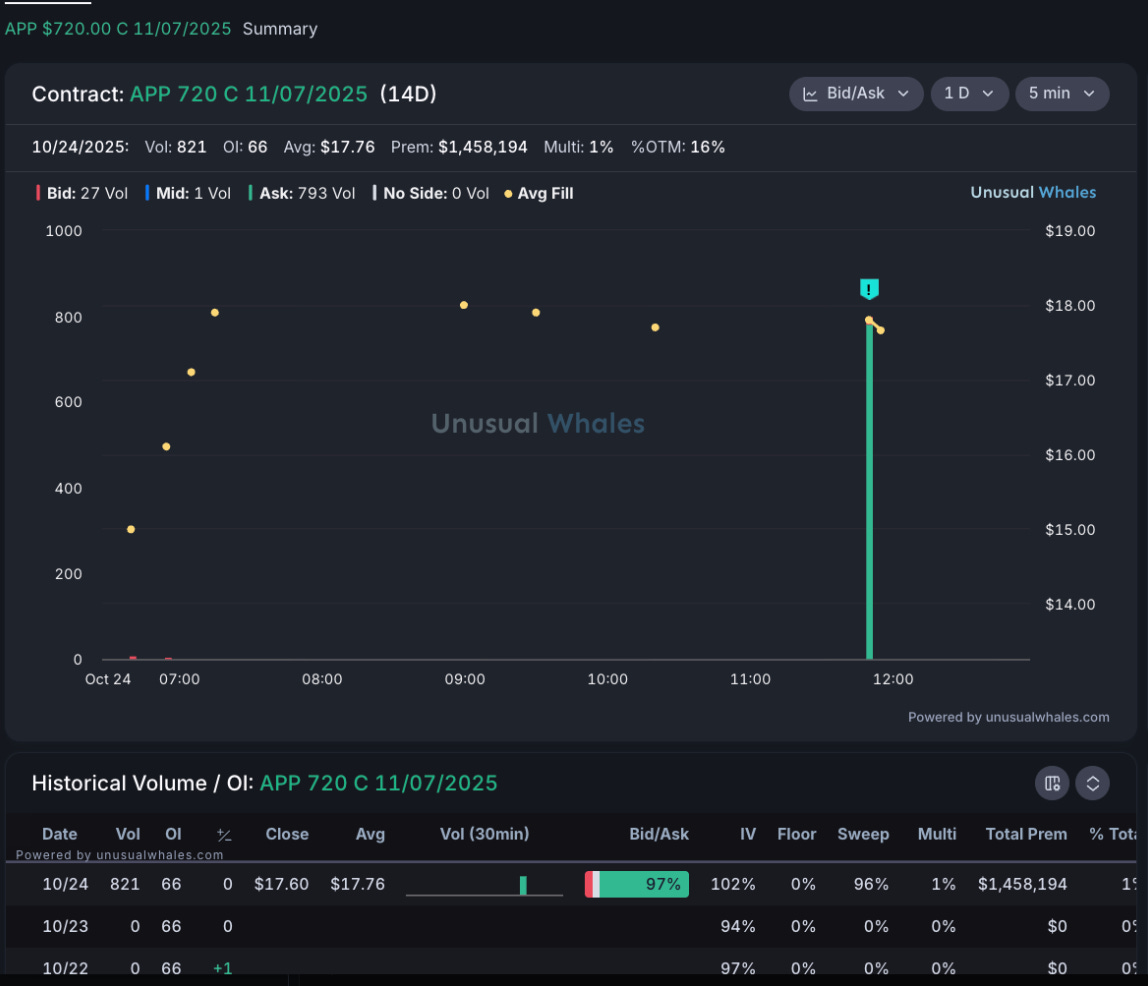Open the Bid/Ask chart type dropdown
Viewport: 1148px width, 986px height.
(855, 94)
